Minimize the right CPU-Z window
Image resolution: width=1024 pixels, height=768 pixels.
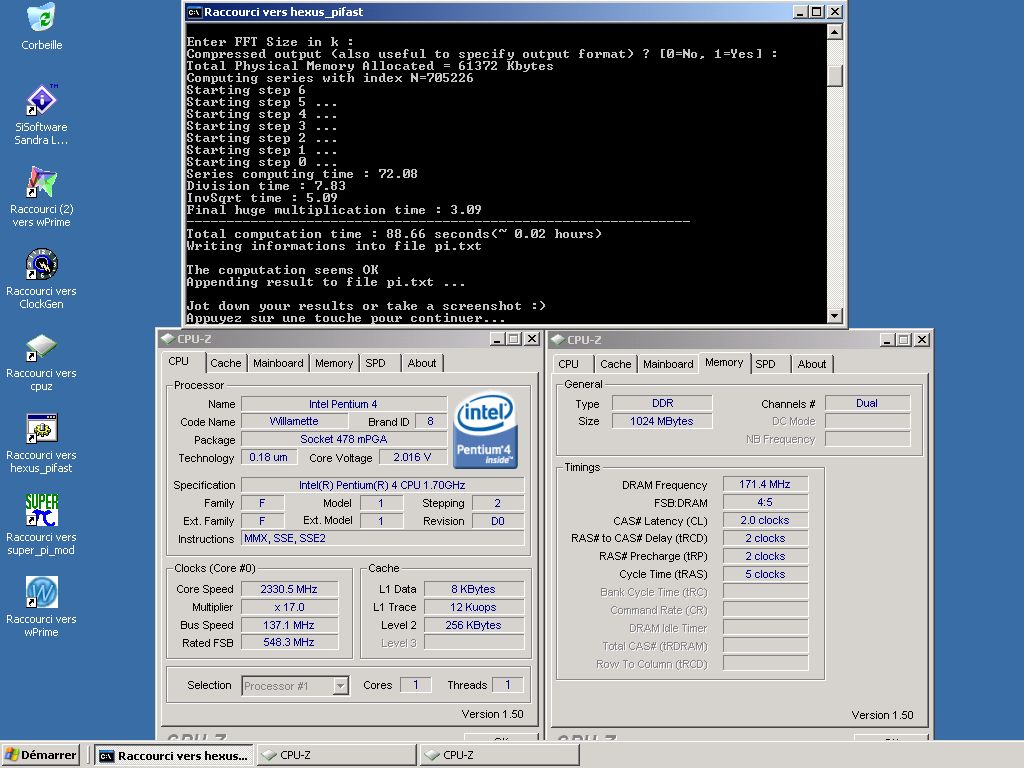tap(887, 340)
